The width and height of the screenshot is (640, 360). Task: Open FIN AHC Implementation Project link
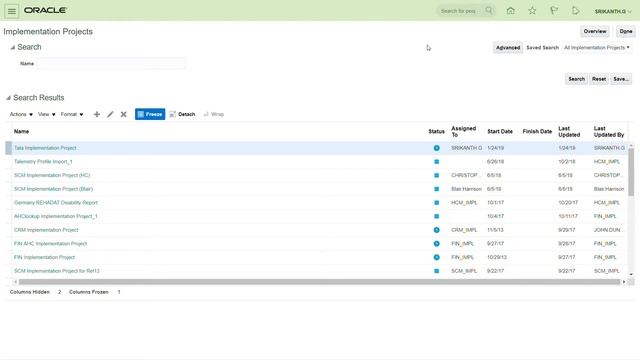pyautogui.click(x=50, y=244)
